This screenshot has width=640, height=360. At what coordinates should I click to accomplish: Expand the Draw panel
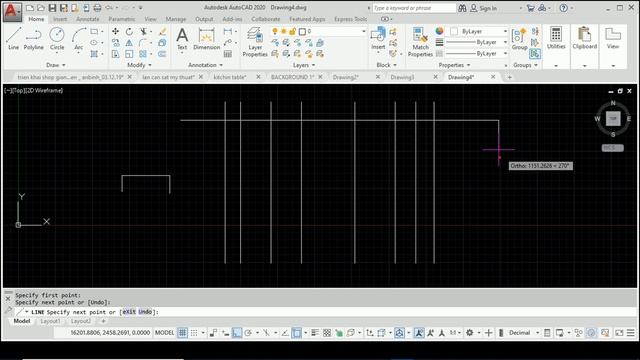[x=56, y=65]
